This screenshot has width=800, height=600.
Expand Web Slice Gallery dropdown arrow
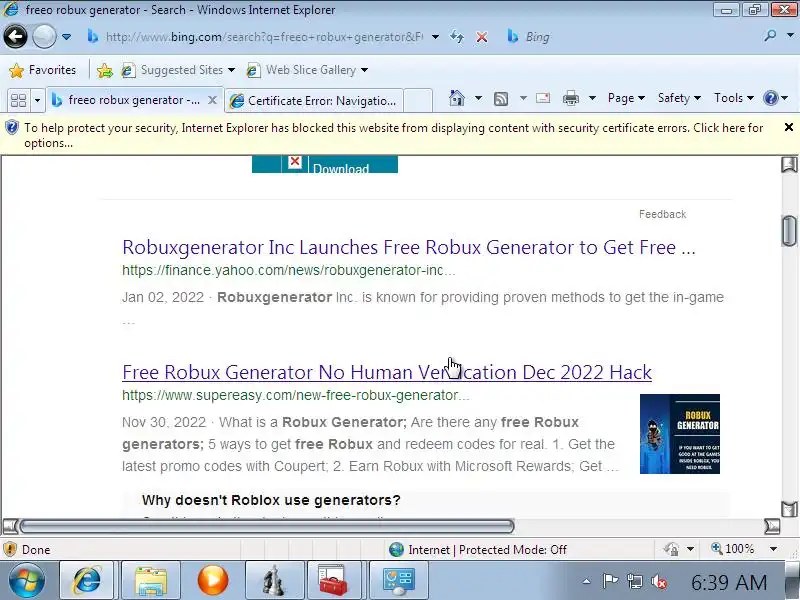pos(364,70)
